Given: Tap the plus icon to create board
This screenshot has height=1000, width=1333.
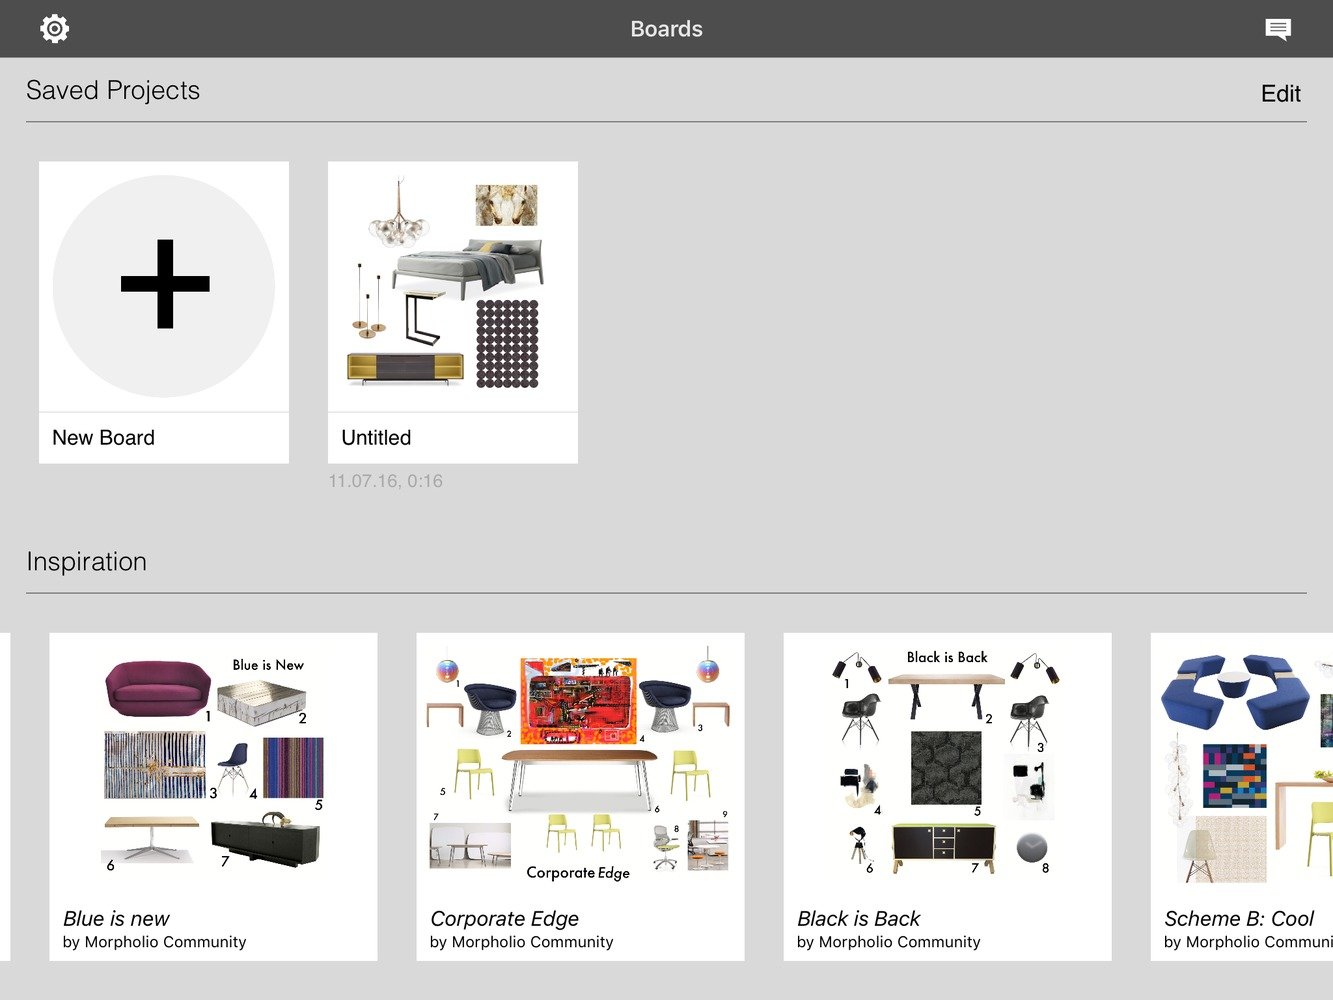Looking at the screenshot, I should 164,285.
